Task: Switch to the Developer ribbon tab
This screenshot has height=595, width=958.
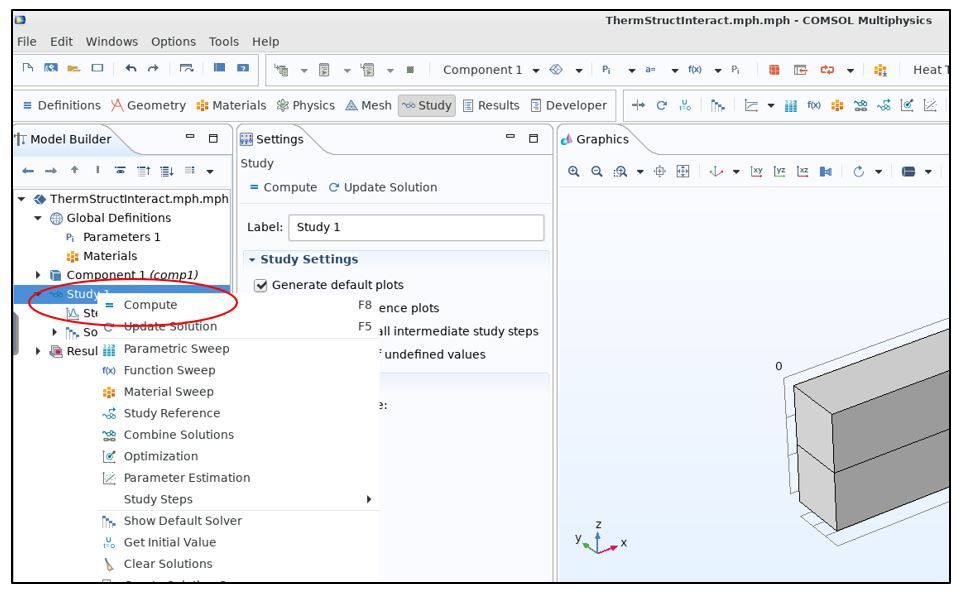Action: click(569, 106)
